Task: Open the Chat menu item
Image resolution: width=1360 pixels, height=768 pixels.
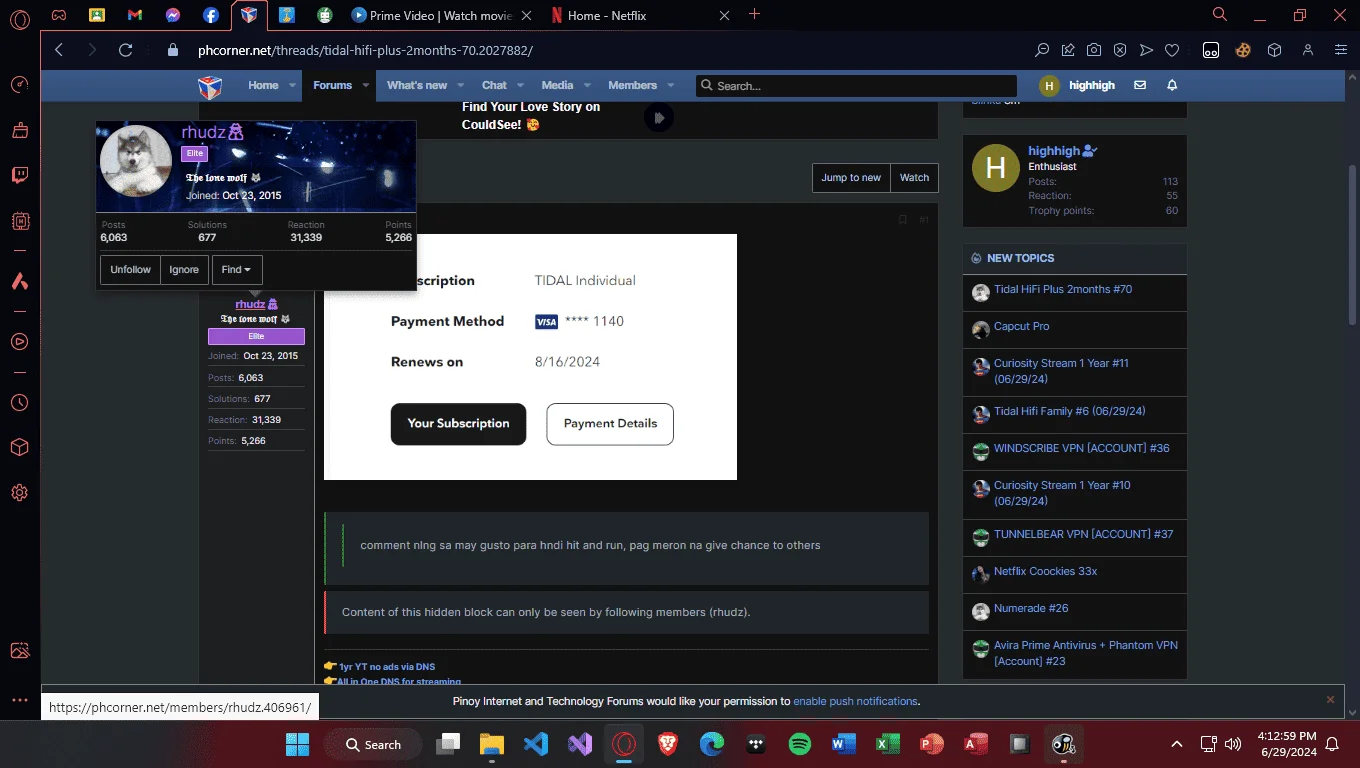Action: coord(494,85)
